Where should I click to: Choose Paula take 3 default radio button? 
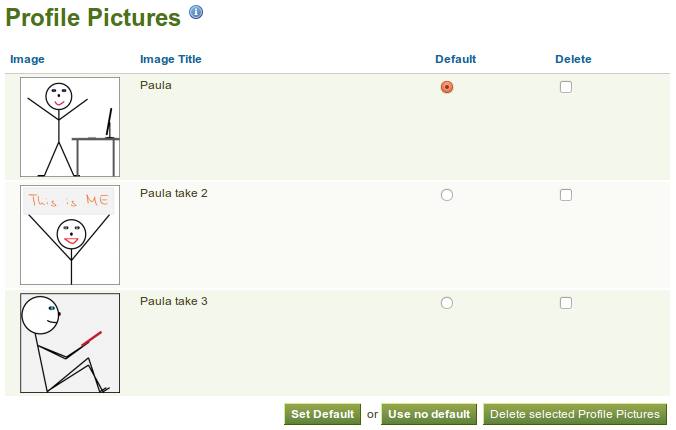coord(447,303)
